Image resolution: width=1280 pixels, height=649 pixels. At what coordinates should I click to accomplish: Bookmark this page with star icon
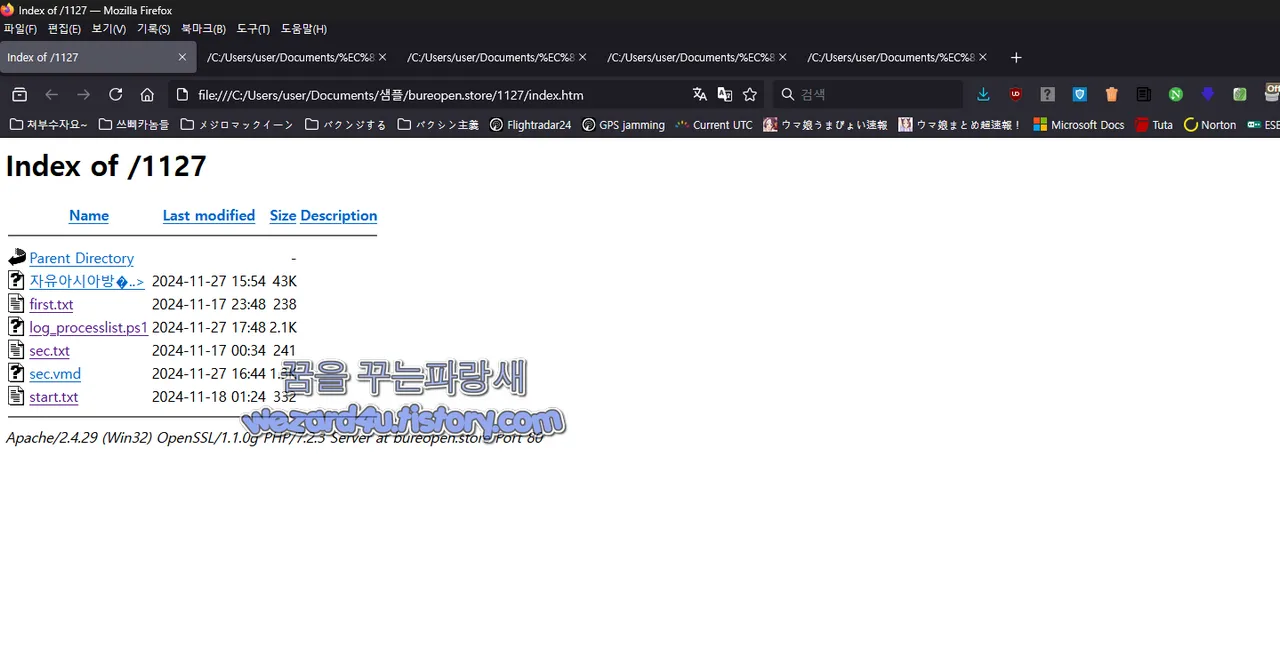750,95
